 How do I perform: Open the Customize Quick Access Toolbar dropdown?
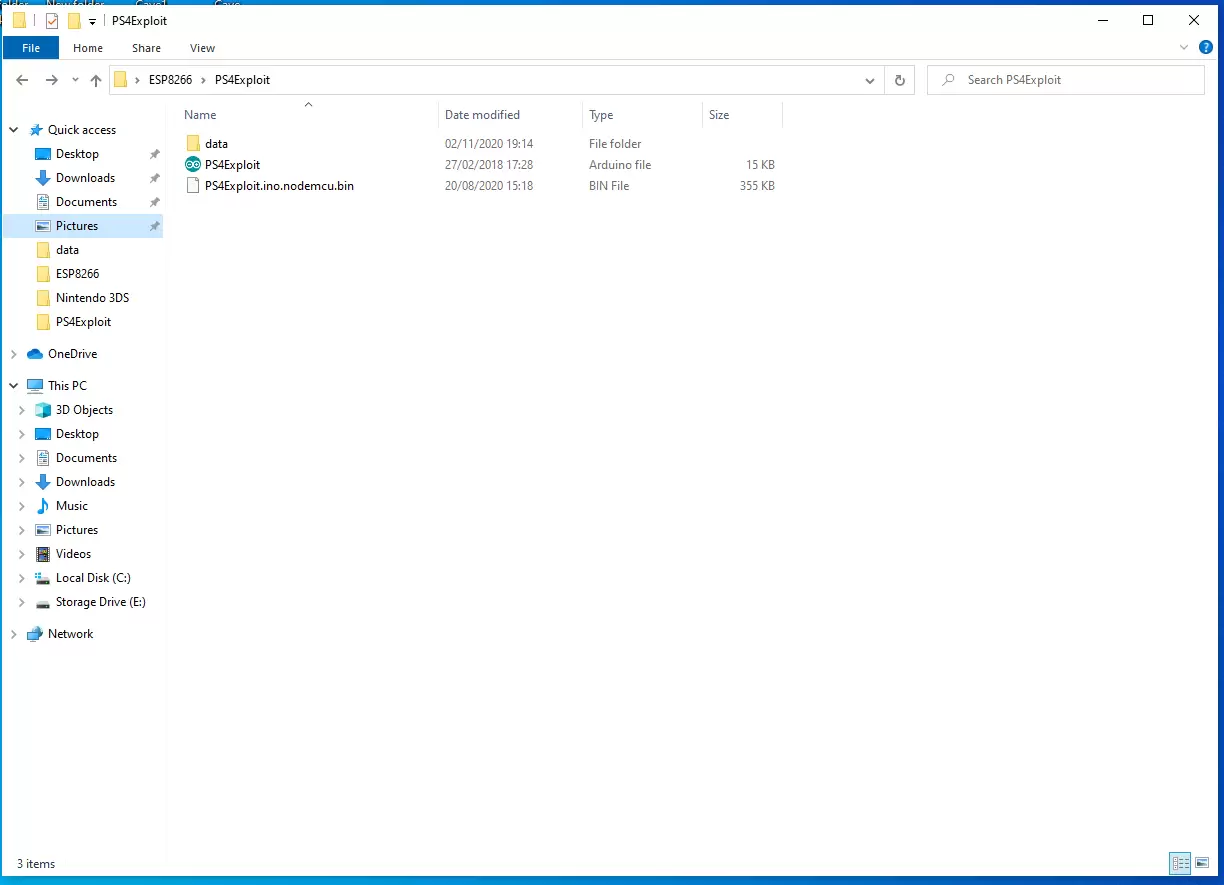pyautogui.click(x=93, y=21)
